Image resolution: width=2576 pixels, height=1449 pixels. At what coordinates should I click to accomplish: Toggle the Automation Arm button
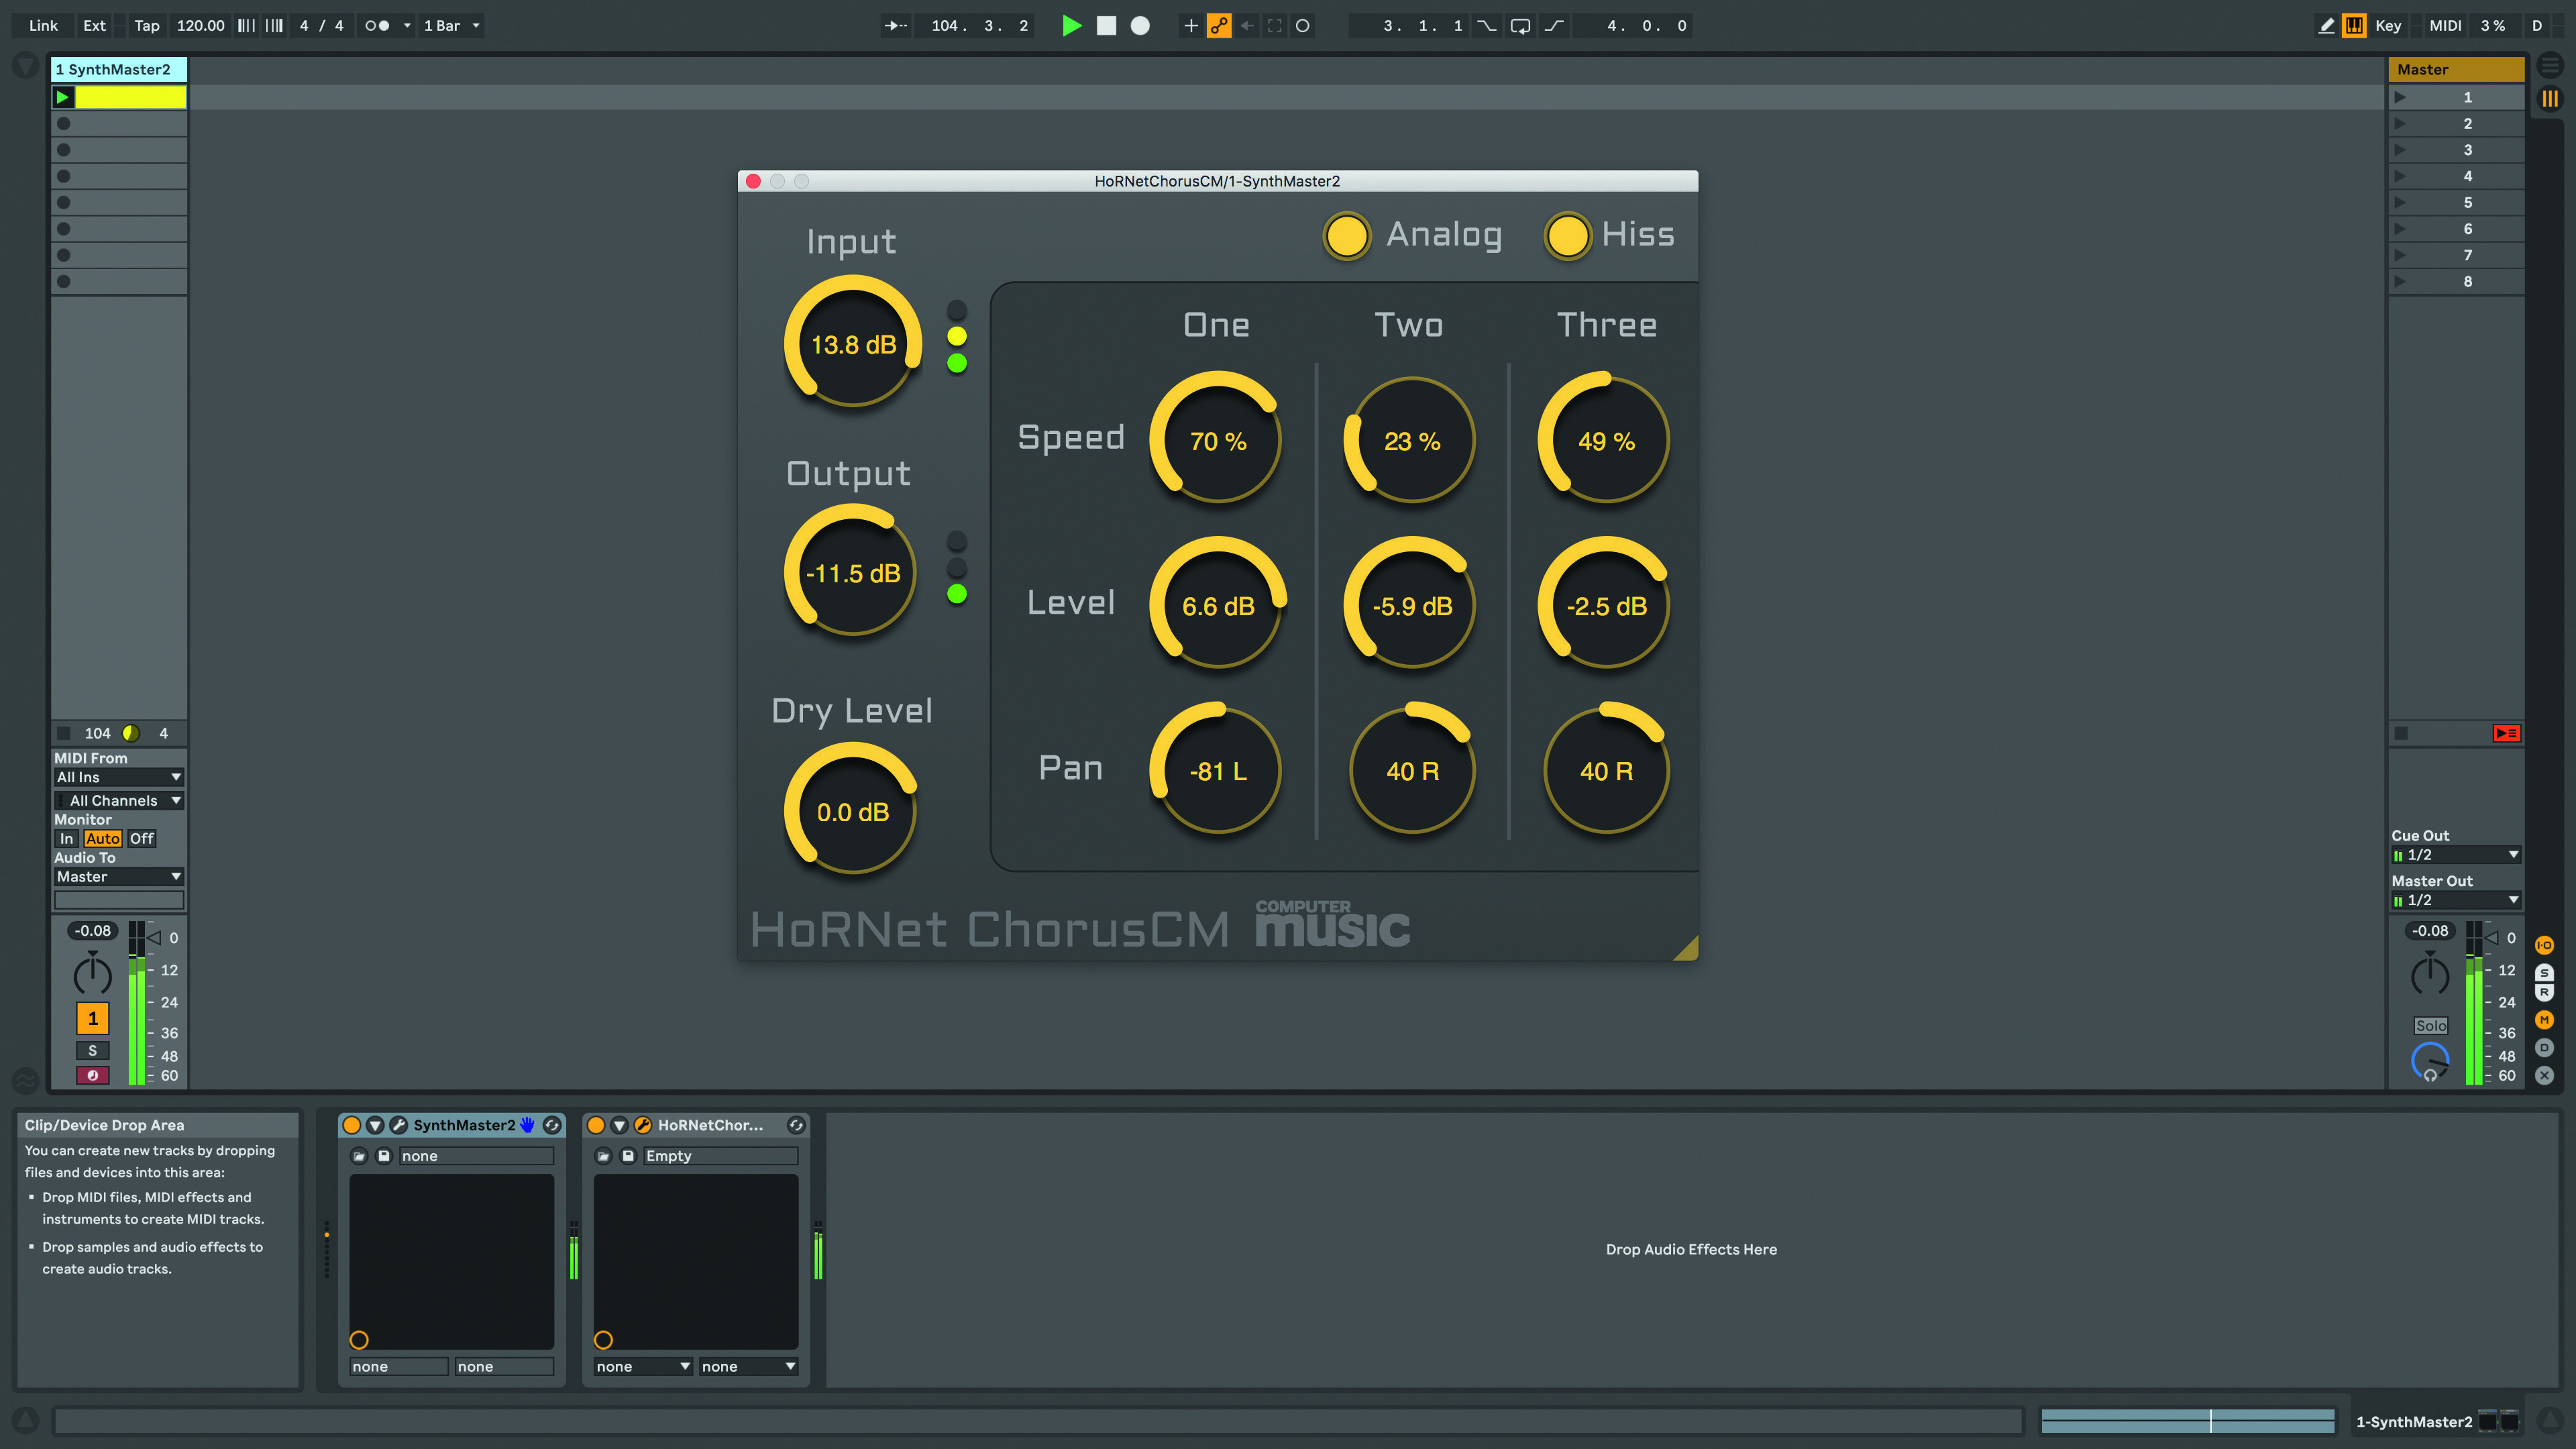click(x=1218, y=26)
